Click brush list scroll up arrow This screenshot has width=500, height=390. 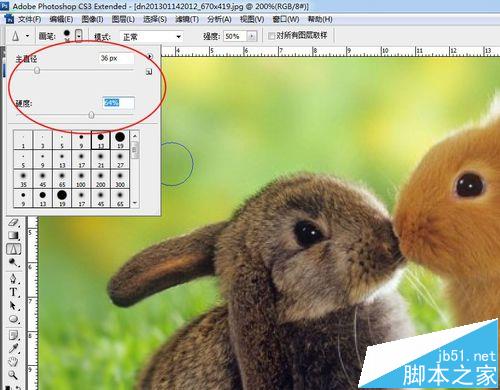tap(135, 135)
